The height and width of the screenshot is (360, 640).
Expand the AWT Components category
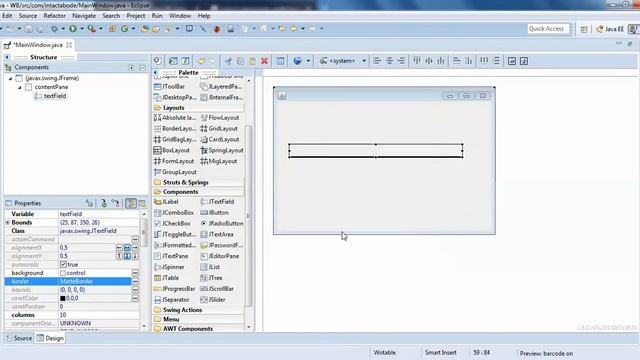click(199, 329)
